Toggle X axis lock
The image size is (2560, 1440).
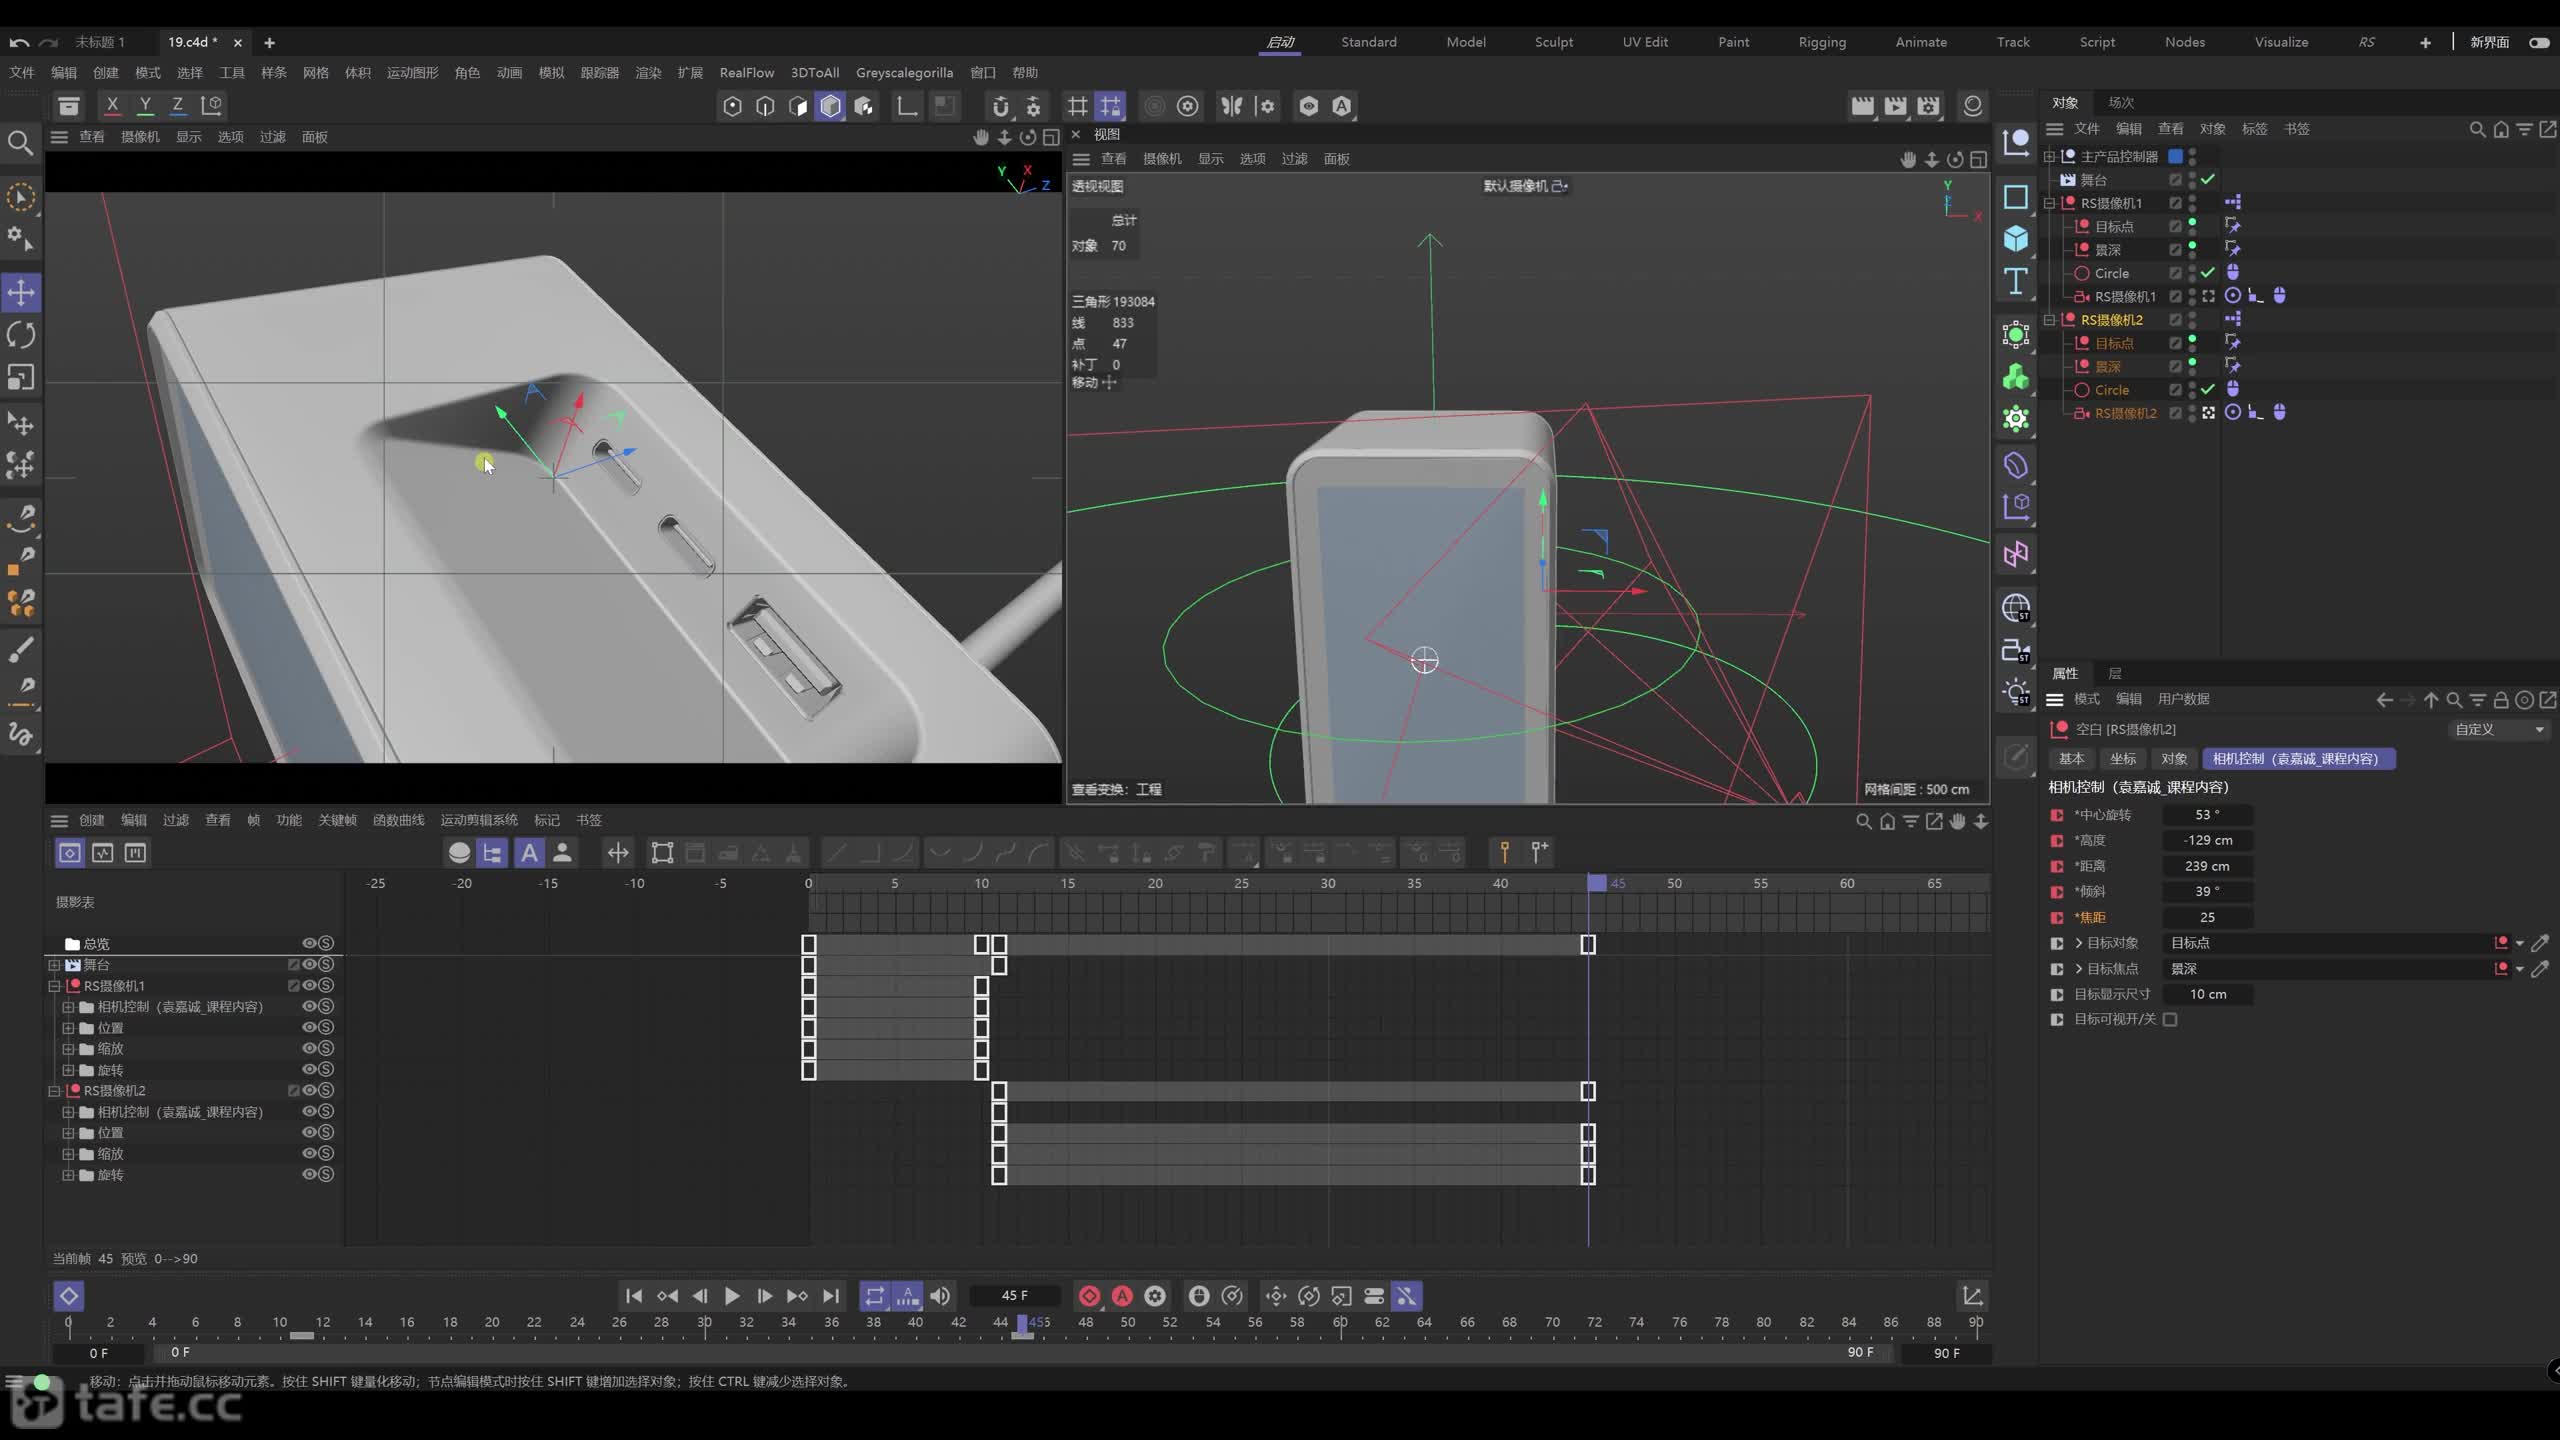coord(112,105)
